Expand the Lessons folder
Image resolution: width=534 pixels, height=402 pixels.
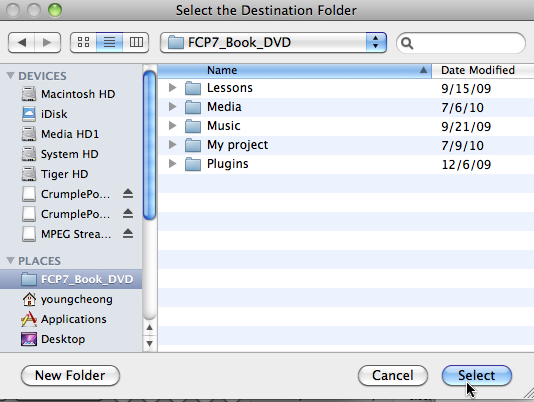point(173,88)
